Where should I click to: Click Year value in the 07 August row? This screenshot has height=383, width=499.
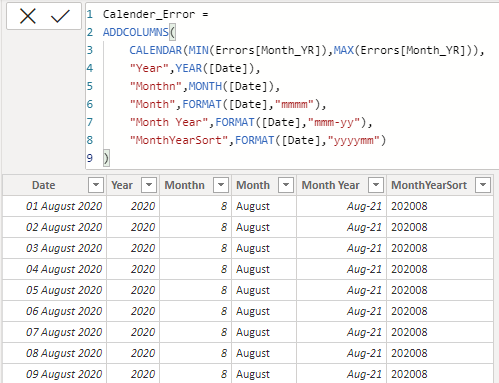pos(133,332)
